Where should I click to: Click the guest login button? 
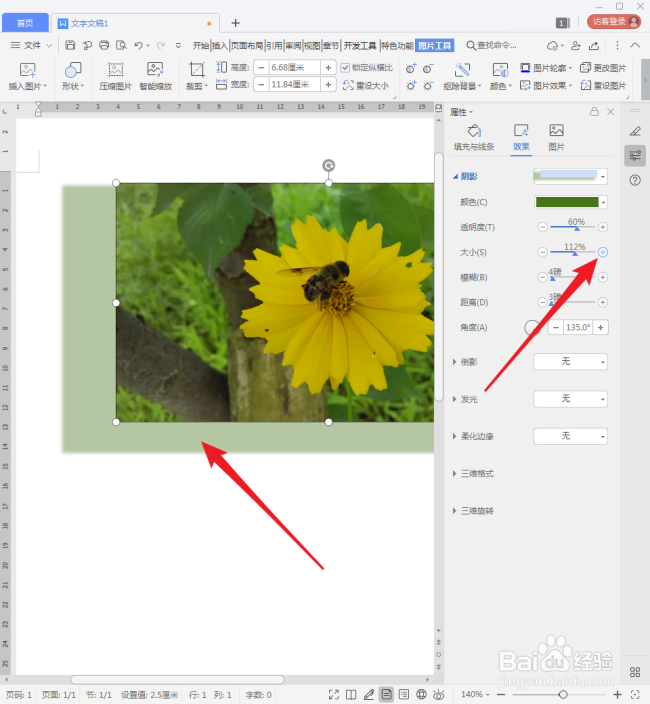tap(614, 22)
